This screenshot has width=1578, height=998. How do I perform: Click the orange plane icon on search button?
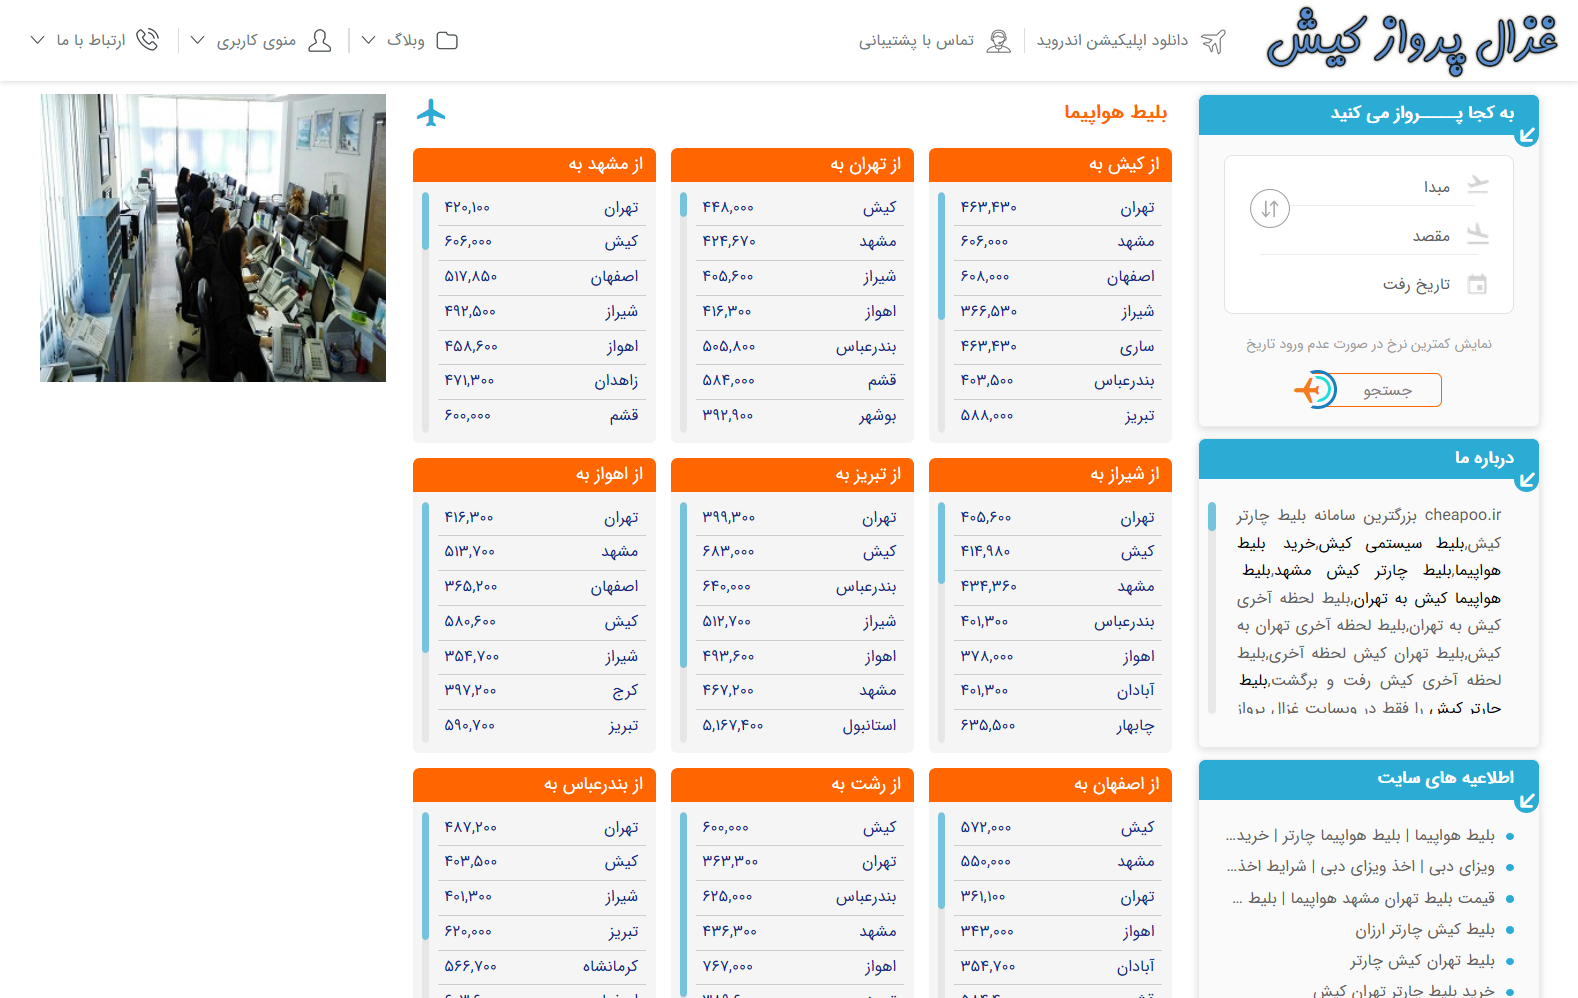(1313, 390)
